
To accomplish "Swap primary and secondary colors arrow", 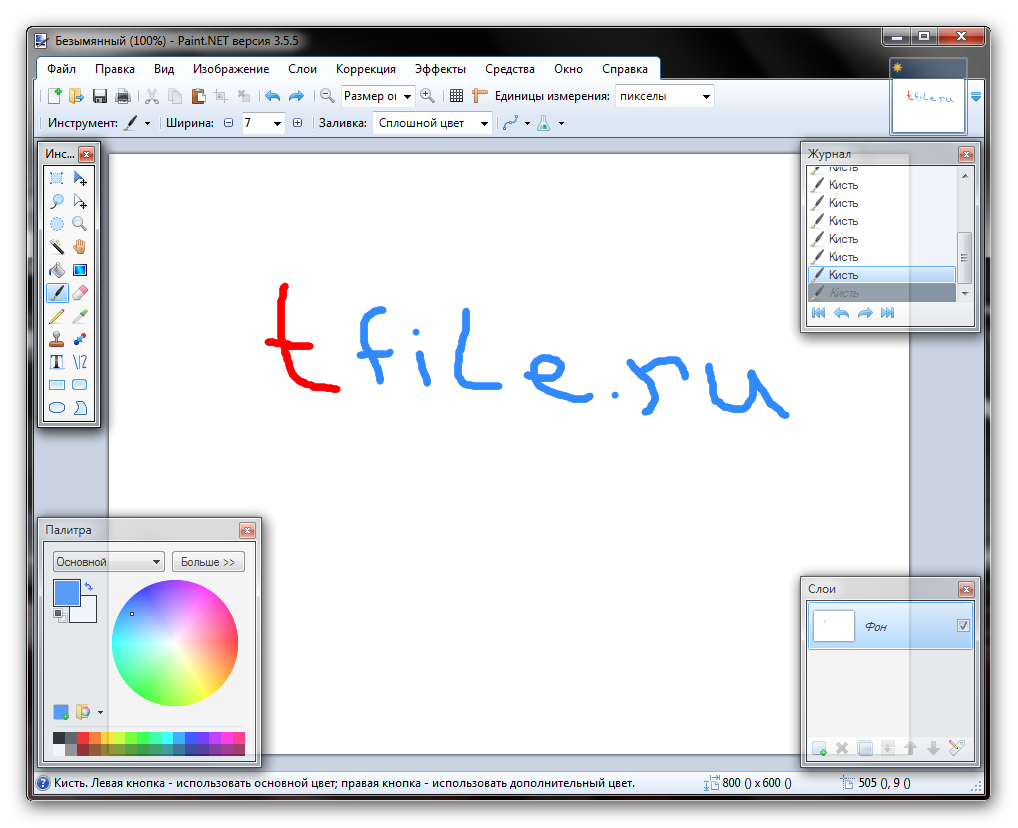I will [89, 586].
